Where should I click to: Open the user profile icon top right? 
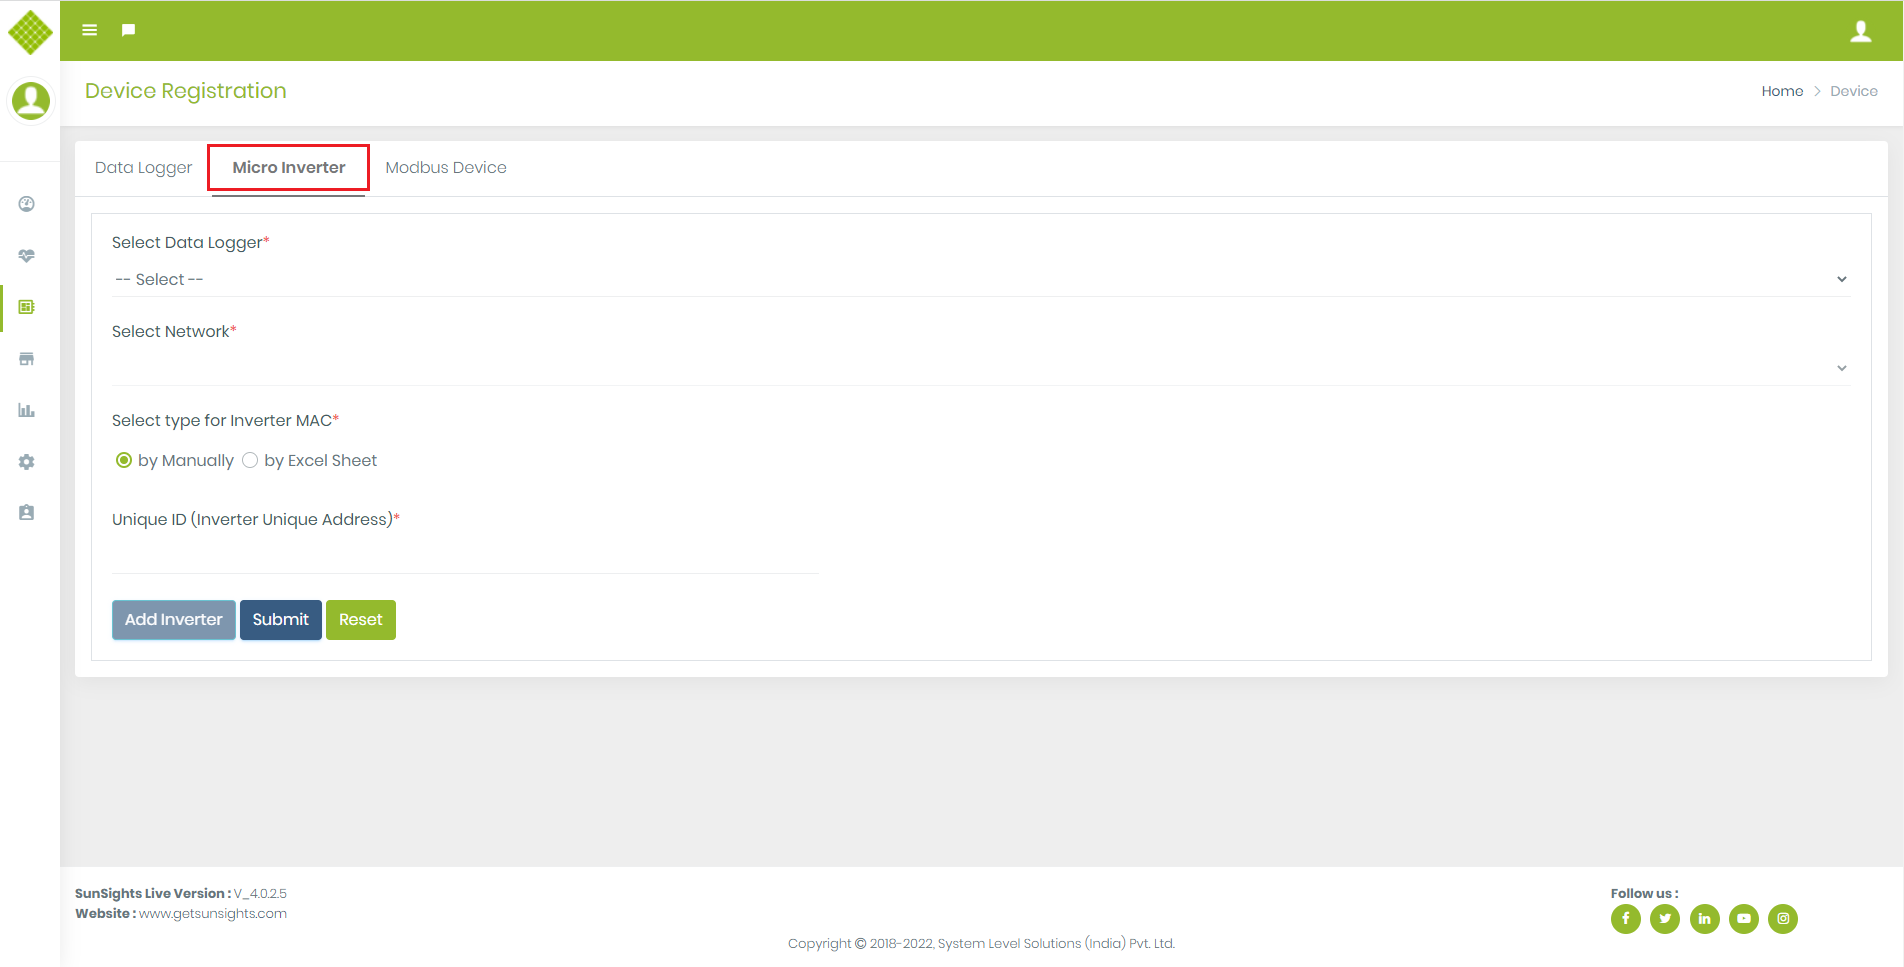(x=1860, y=31)
